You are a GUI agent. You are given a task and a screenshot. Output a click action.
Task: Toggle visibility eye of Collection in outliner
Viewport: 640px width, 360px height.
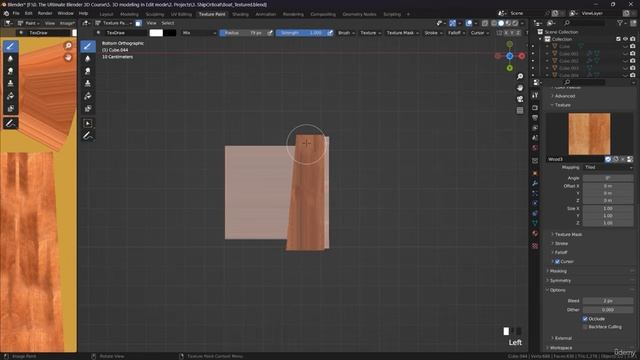(x=625, y=39)
